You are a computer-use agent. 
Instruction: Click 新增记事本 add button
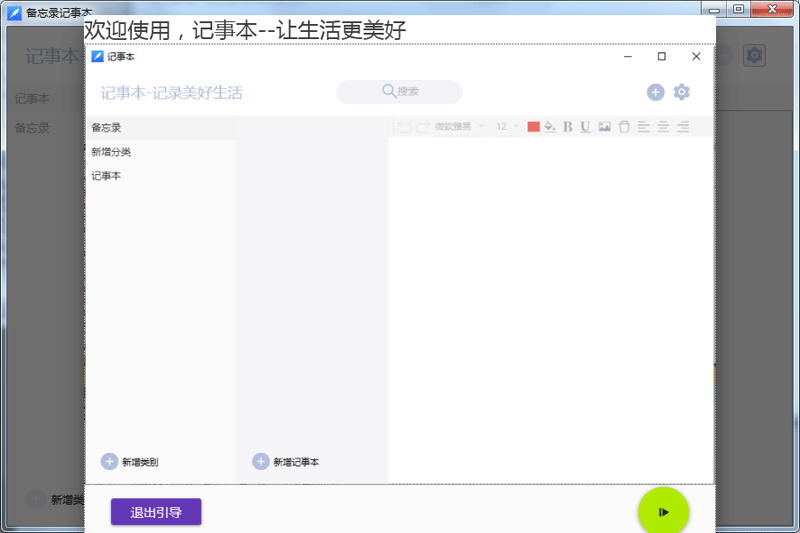coord(286,462)
